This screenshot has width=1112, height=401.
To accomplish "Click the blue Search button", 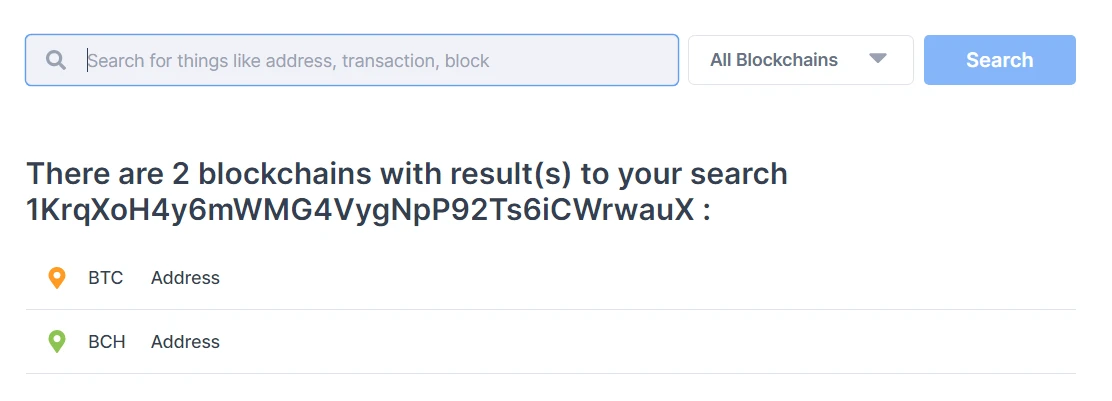I will (x=999, y=60).
